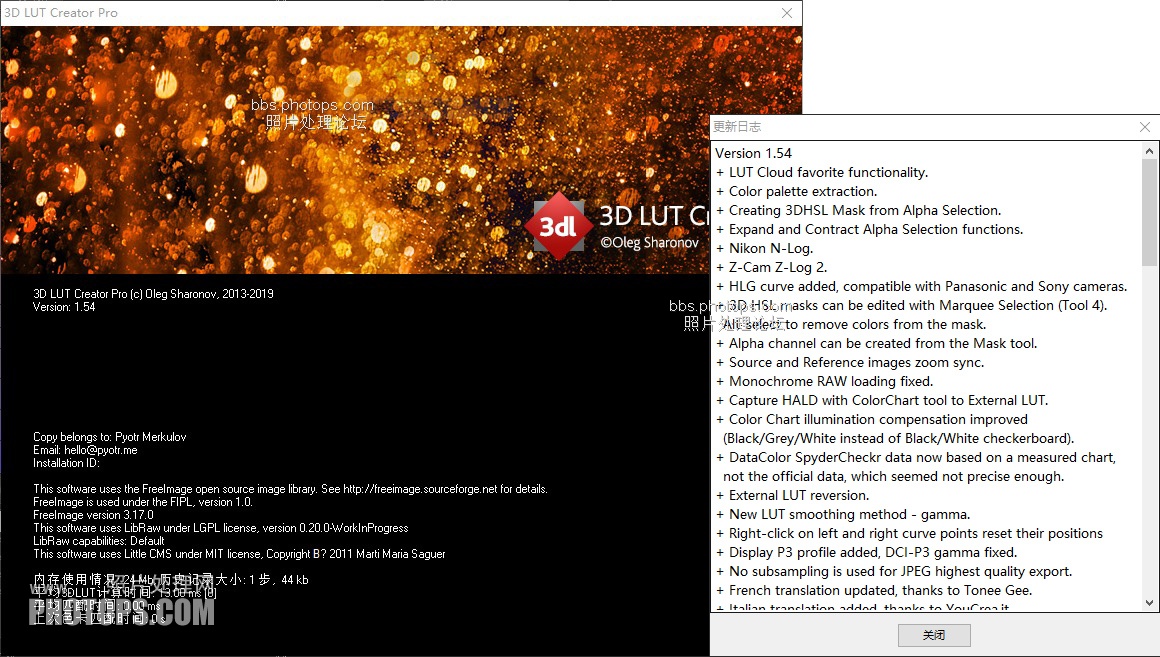This screenshot has width=1160, height=657.
Task: Click the 关闭 button in changelog dialog
Action: tap(934, 635)
